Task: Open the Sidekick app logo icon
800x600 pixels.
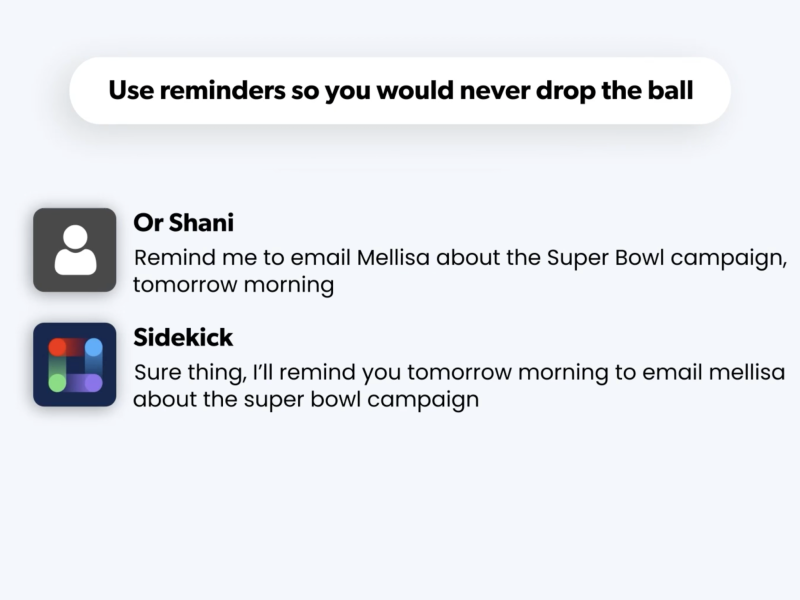Action: 74,364
